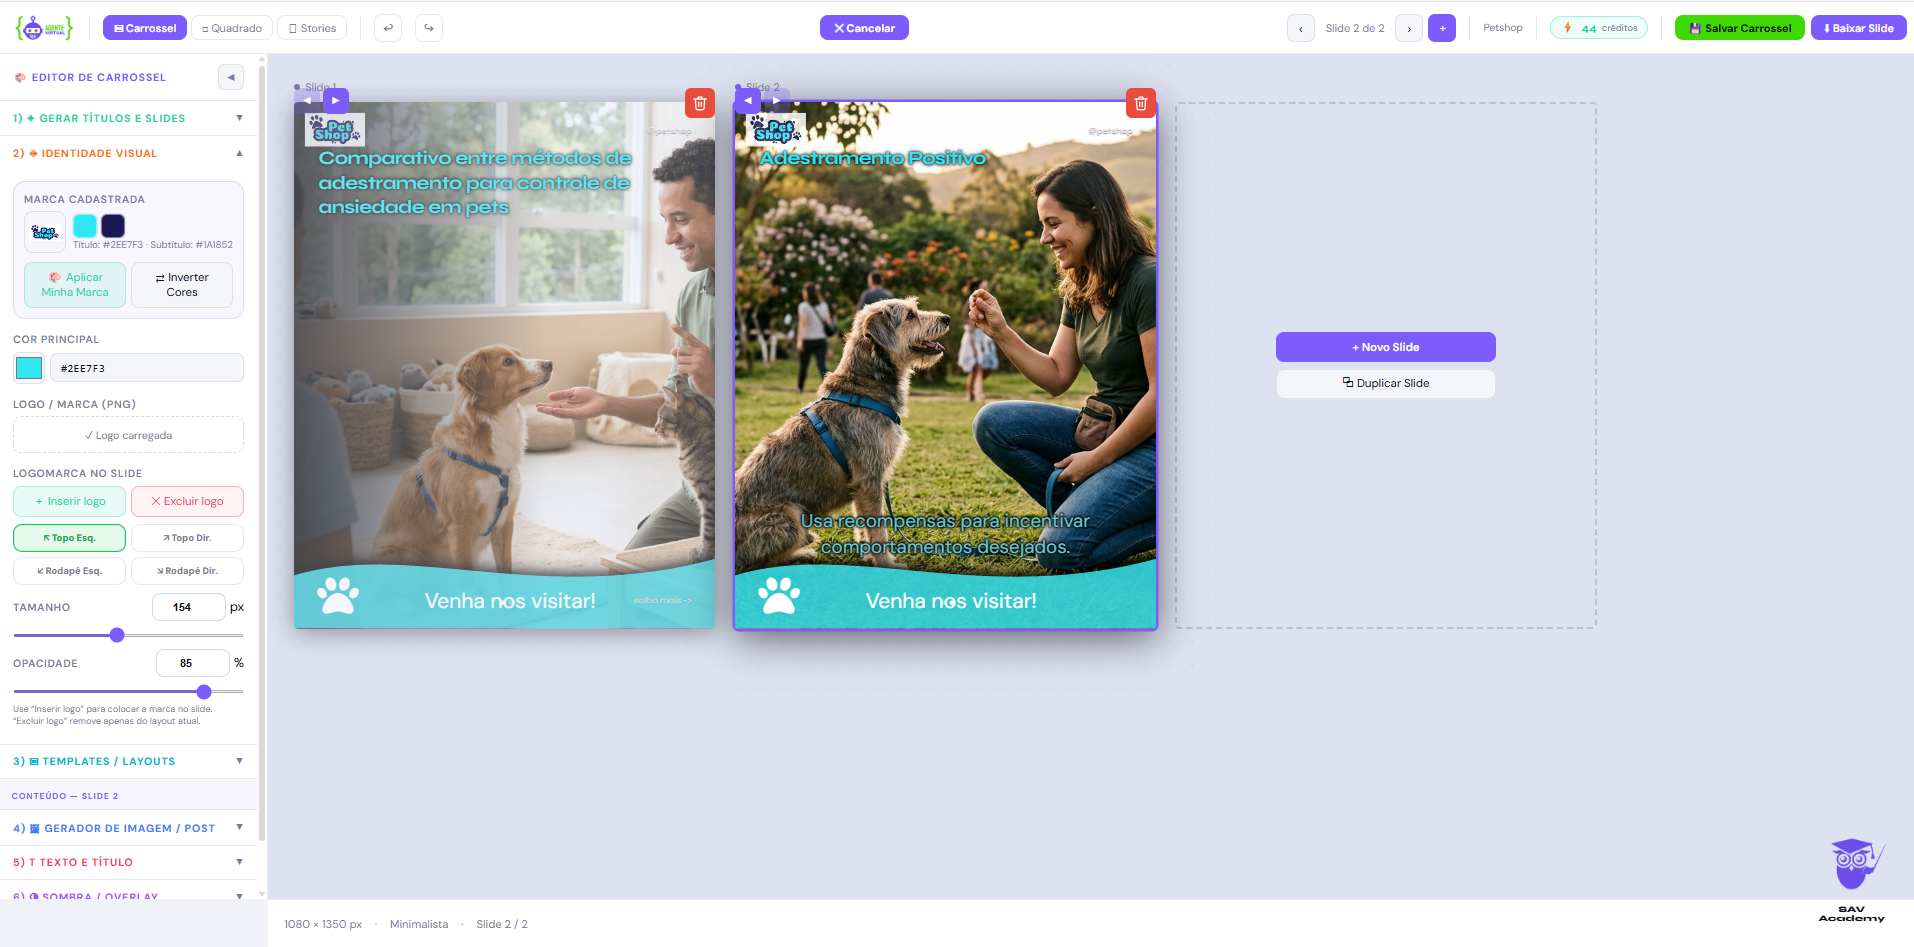Click the undo arrow in the top toolbar
This screenshot has height=947, width=1914.
point(388,28)
